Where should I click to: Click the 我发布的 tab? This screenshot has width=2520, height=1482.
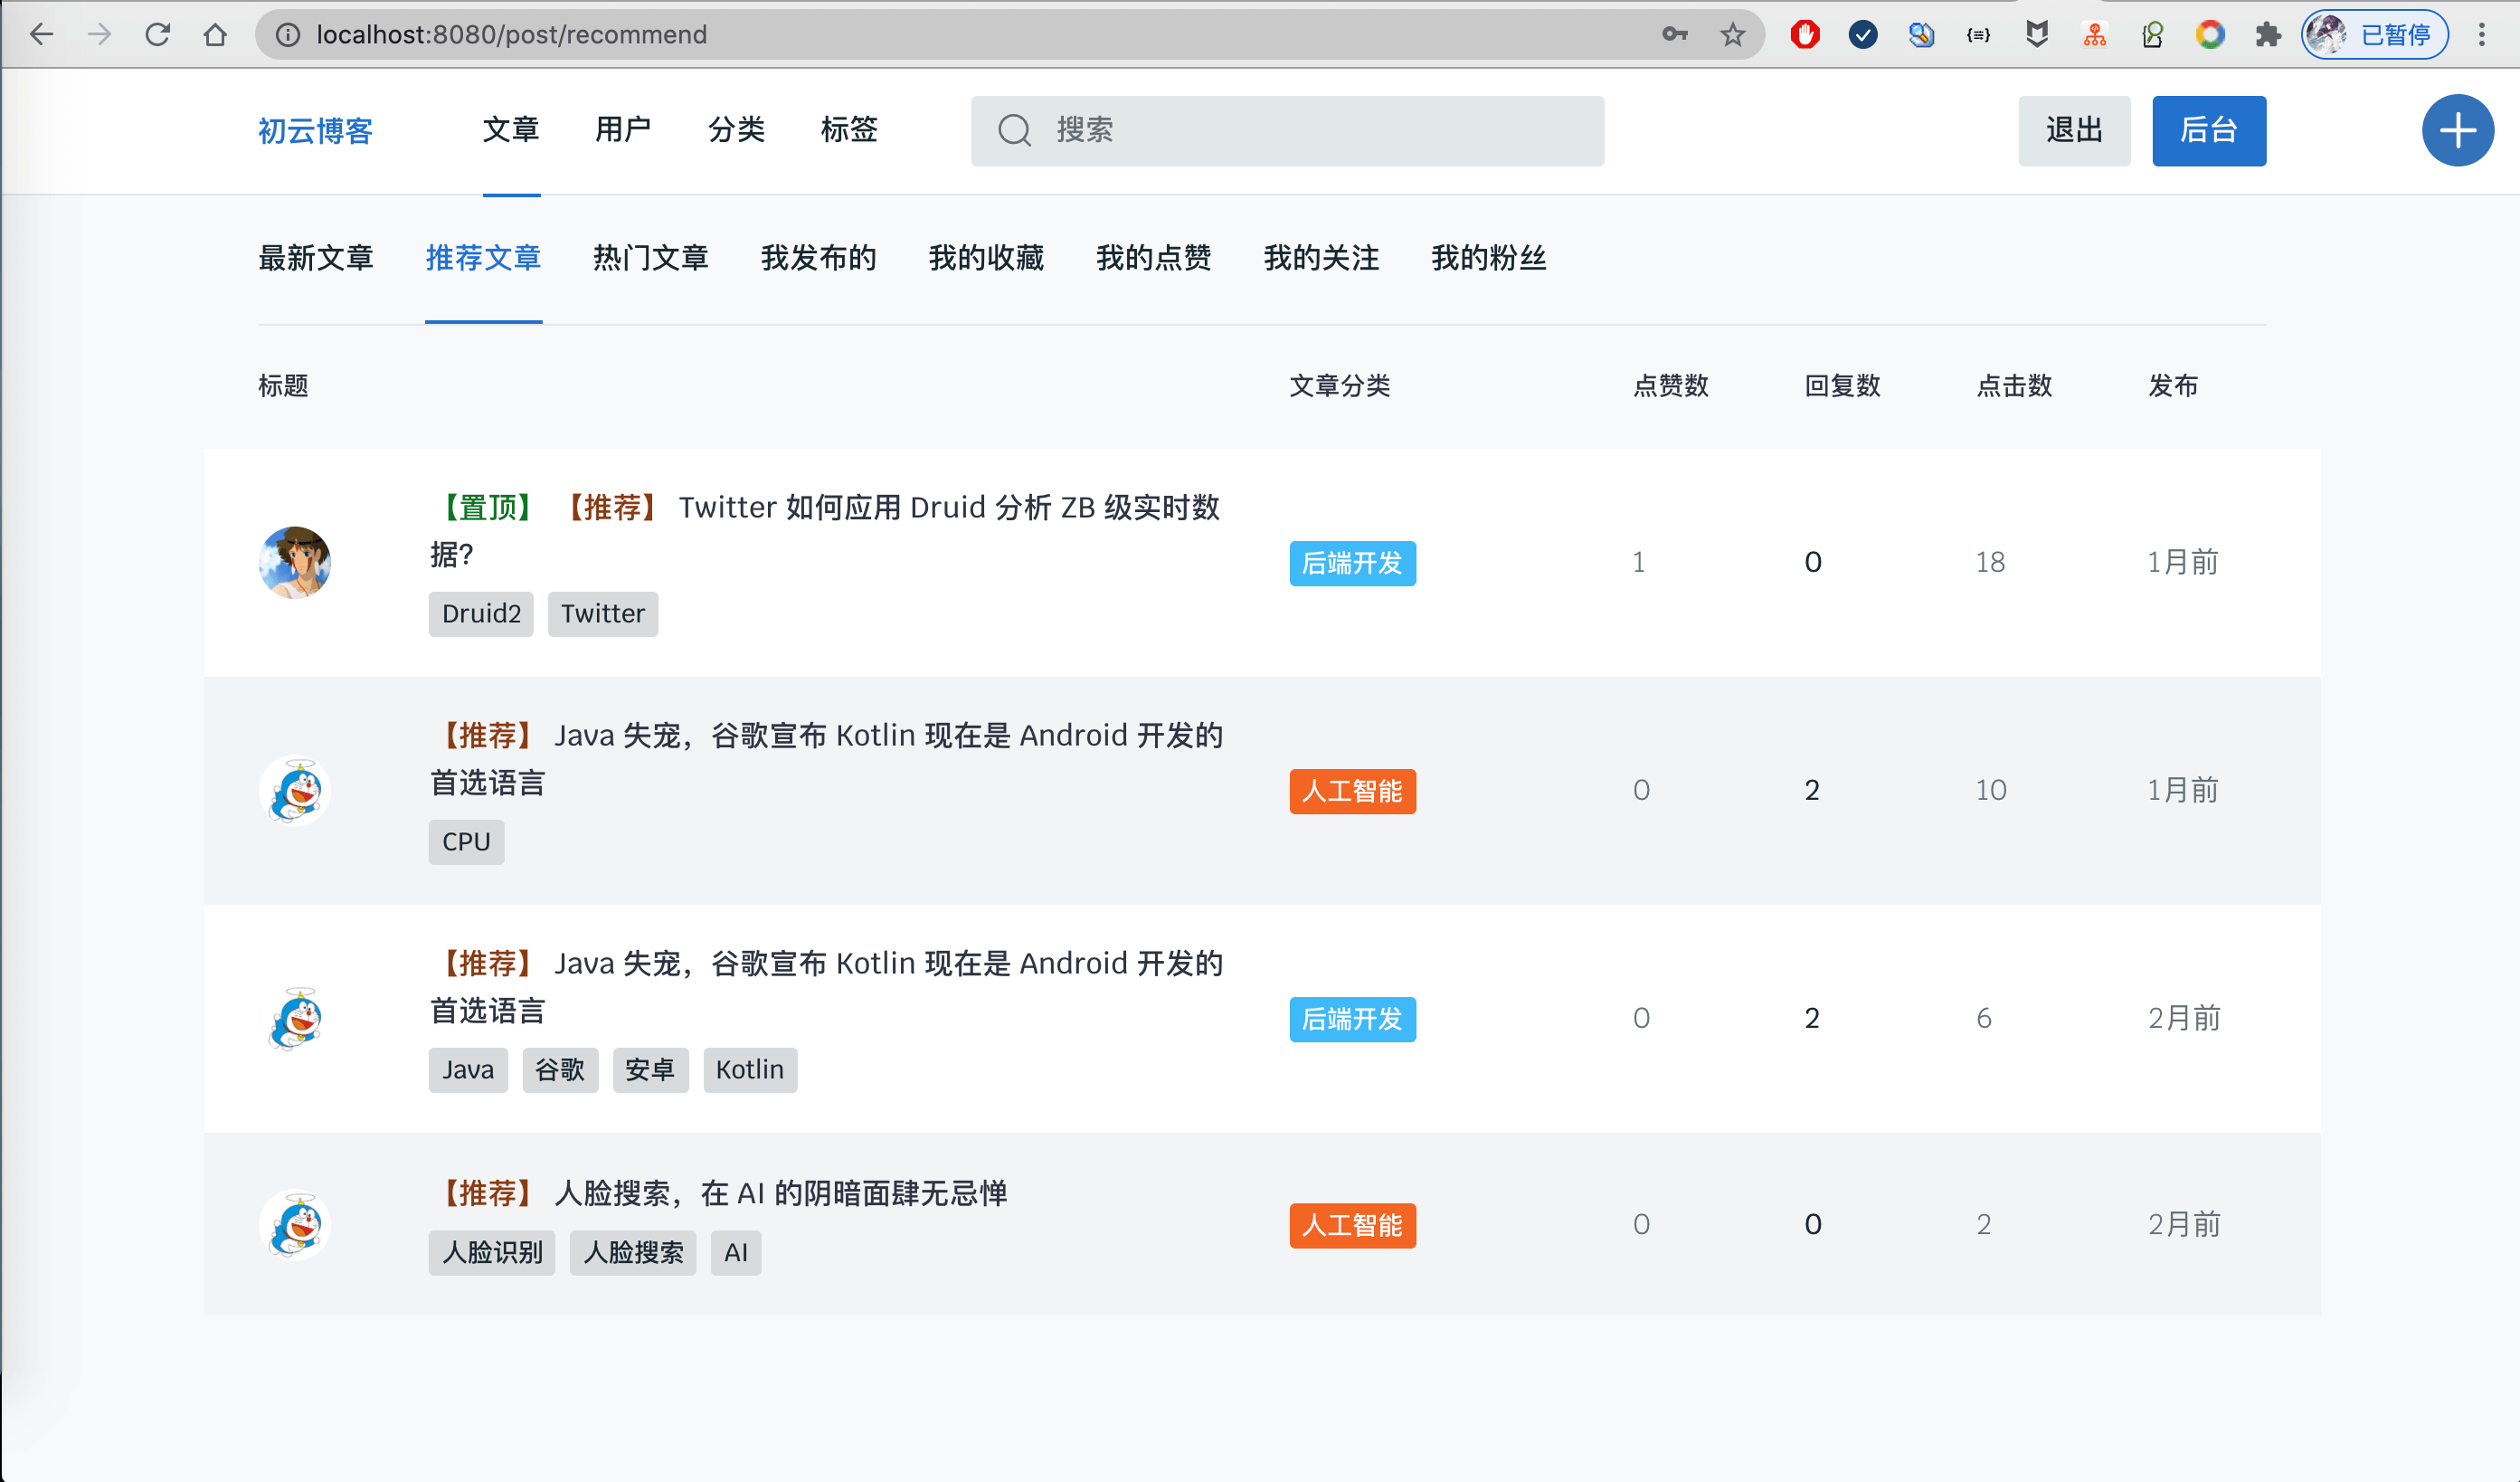tap(817, 260)
